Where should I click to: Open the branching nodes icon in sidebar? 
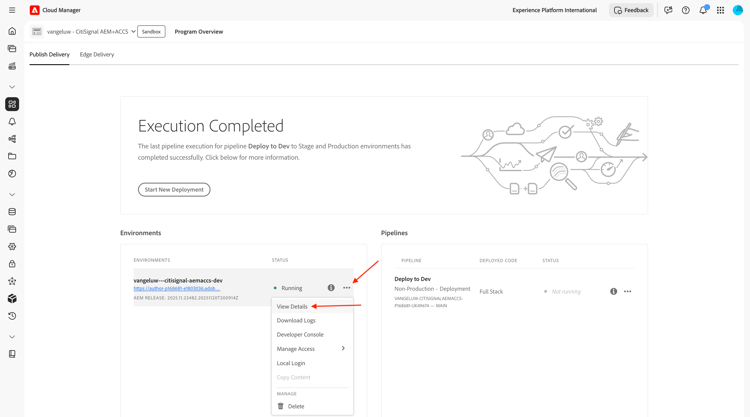click(12, 139)
